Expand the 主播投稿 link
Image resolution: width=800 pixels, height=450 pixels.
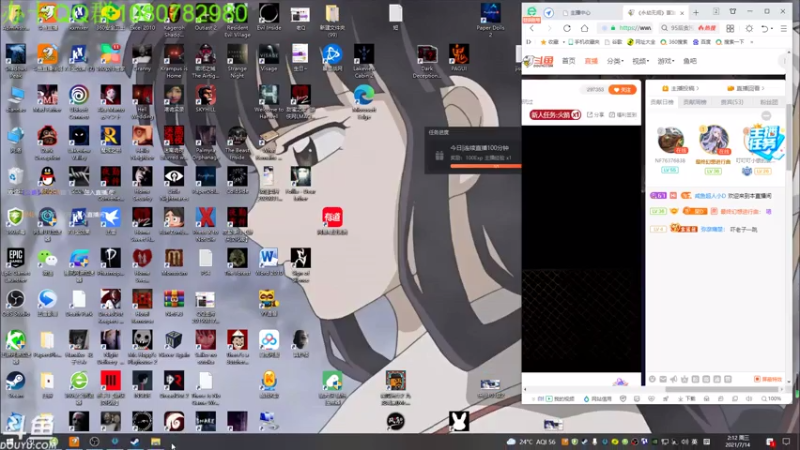pyautogui.click(x=680, y=88)
